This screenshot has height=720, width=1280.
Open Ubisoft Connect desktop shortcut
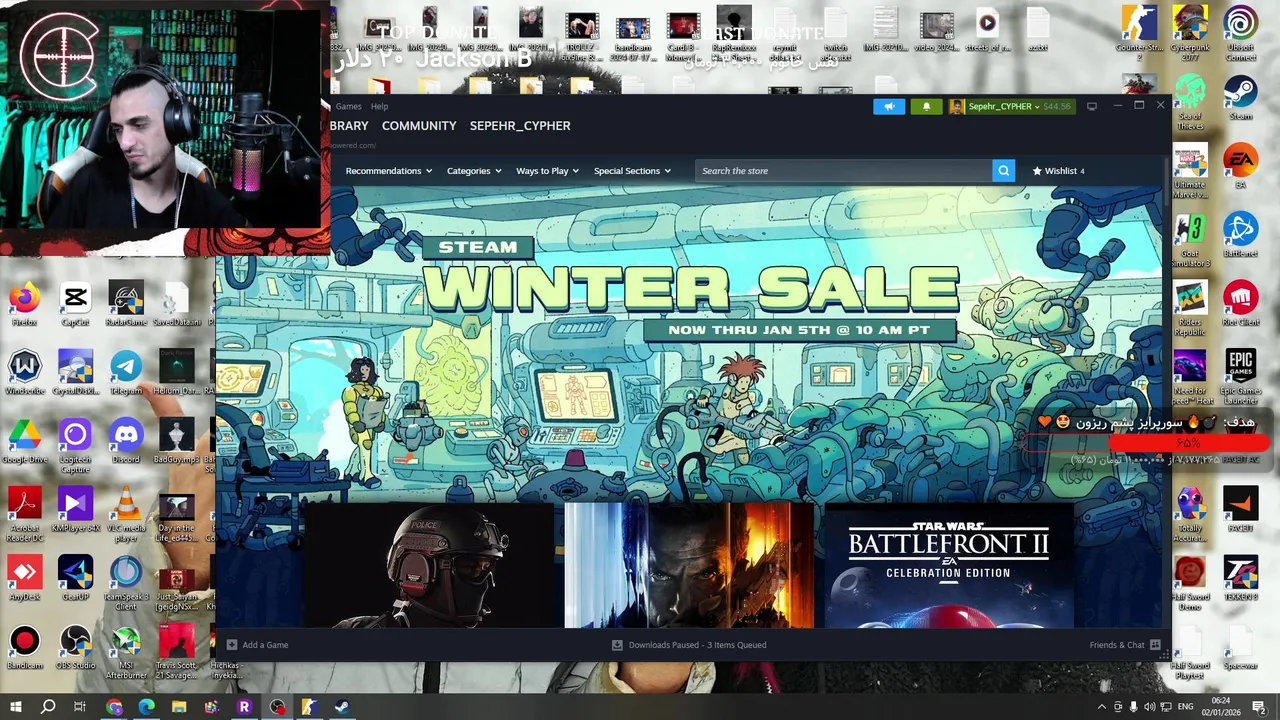pyautogui.click(x=1241, y=33)
